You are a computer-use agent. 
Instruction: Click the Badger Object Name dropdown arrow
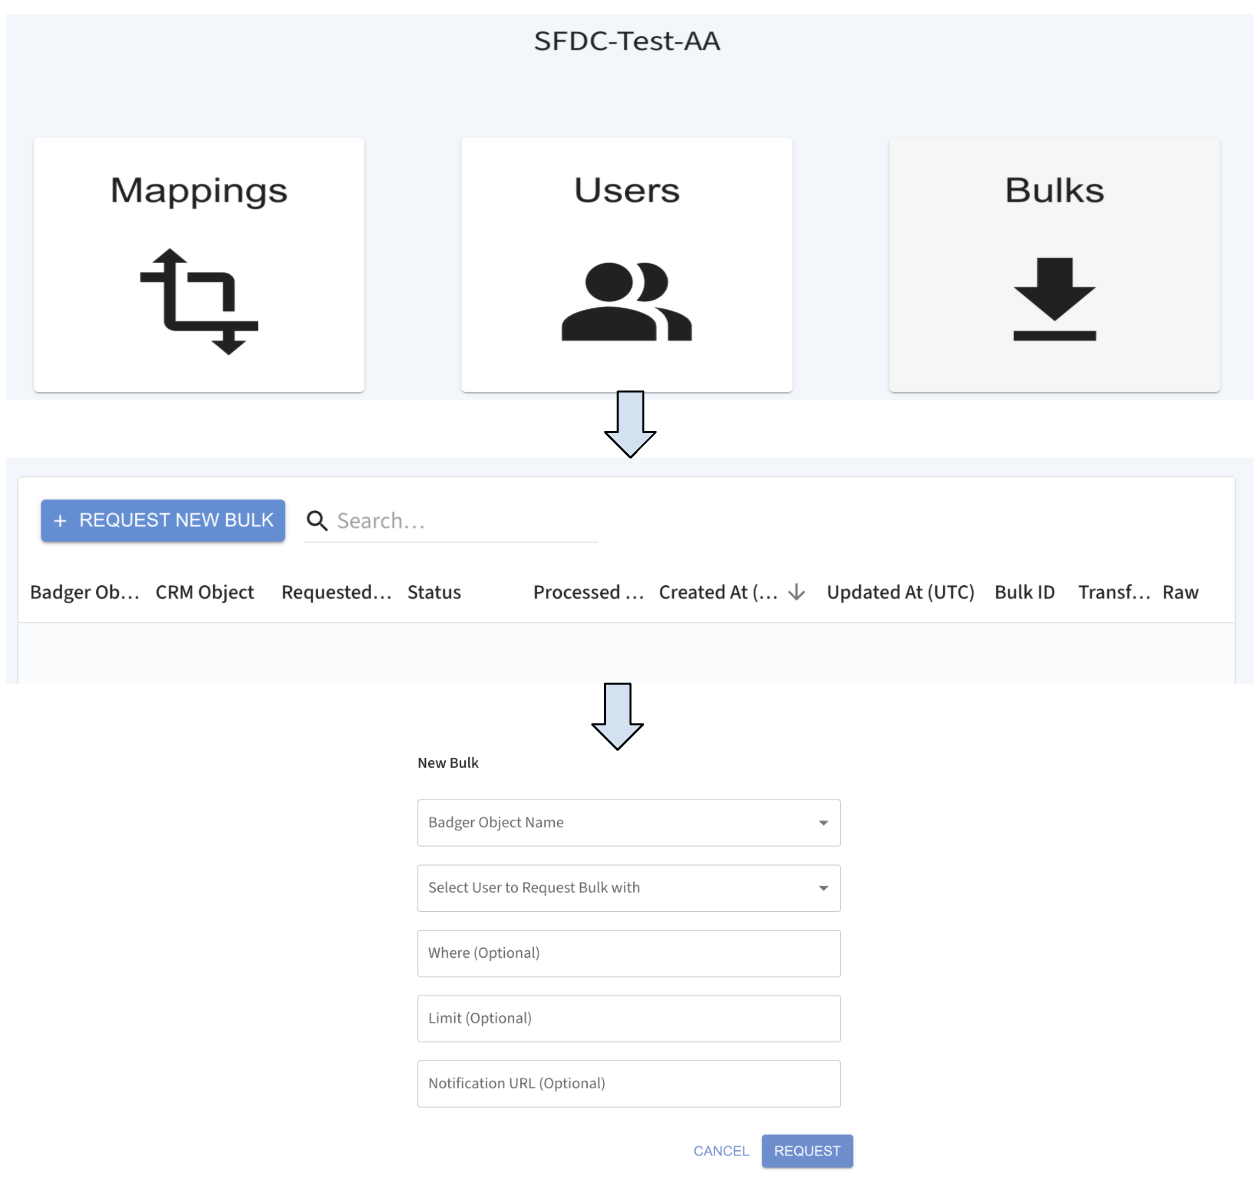[x=823, y=823]
